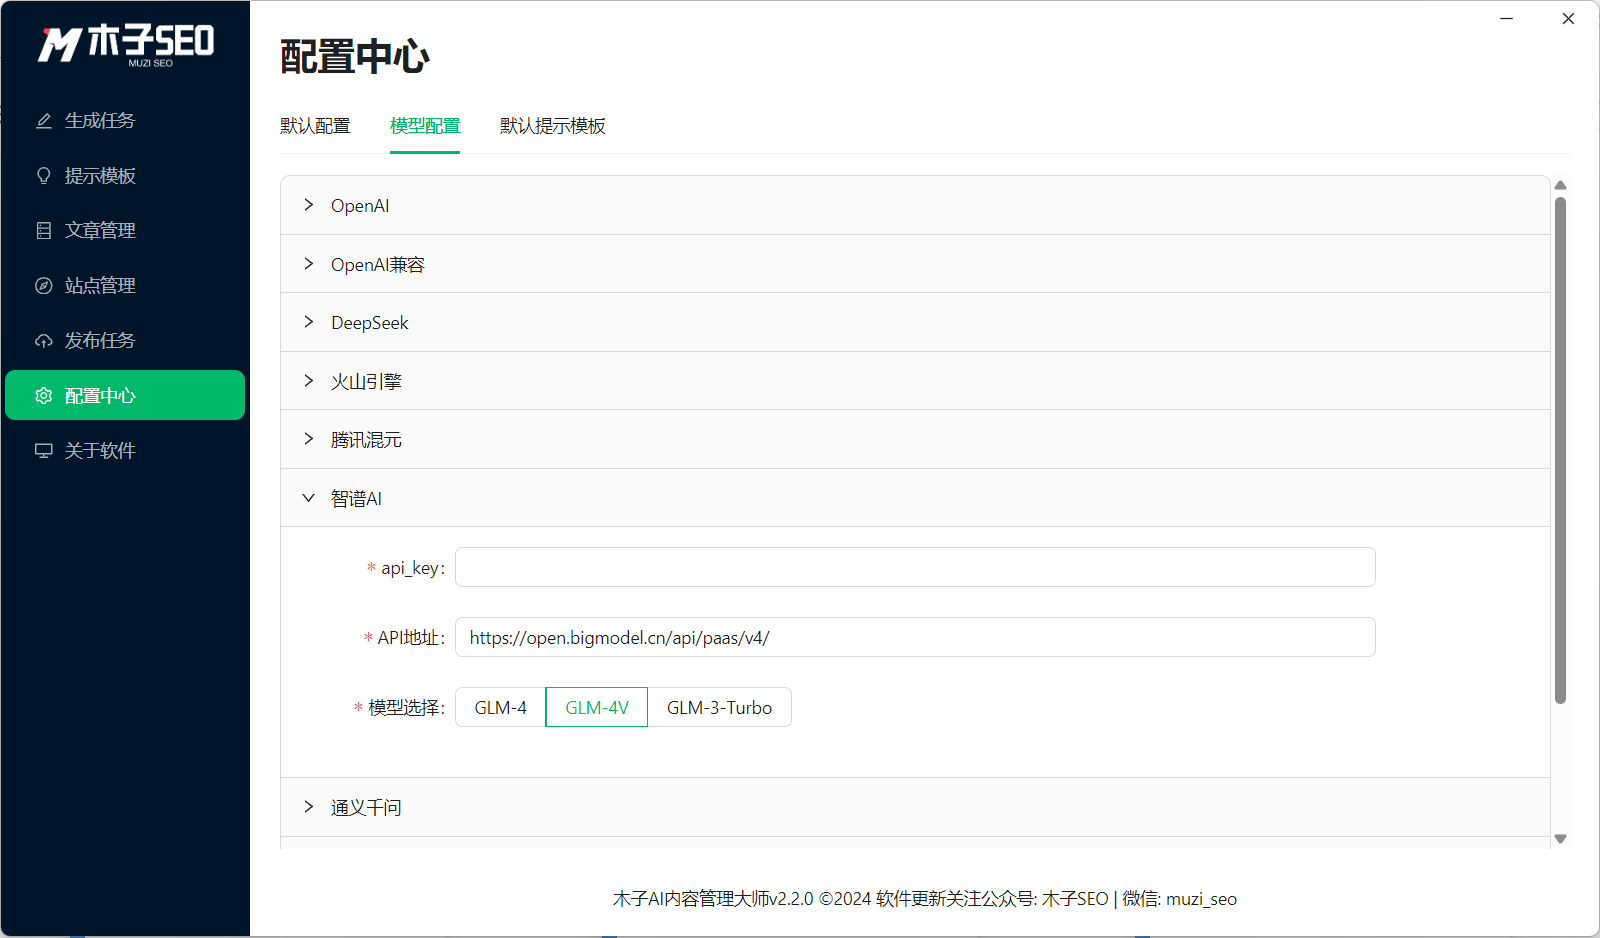Go to the 提示模板 sidebar item

coord(125,175)
